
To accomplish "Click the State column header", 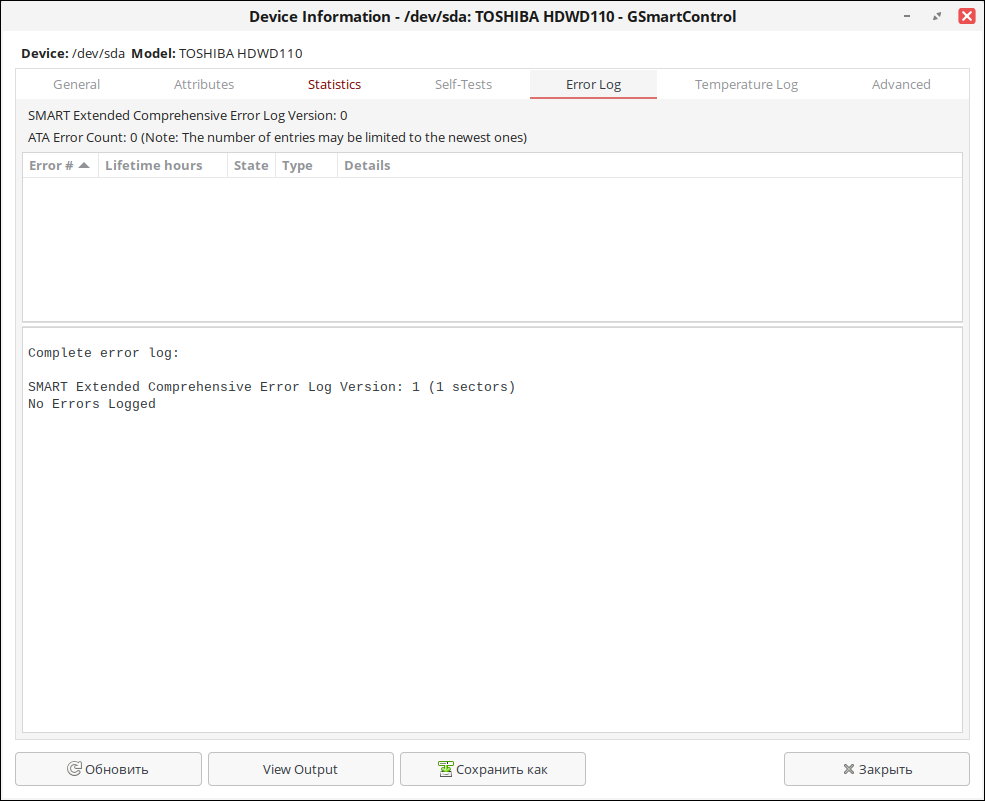I will (250, 165).
